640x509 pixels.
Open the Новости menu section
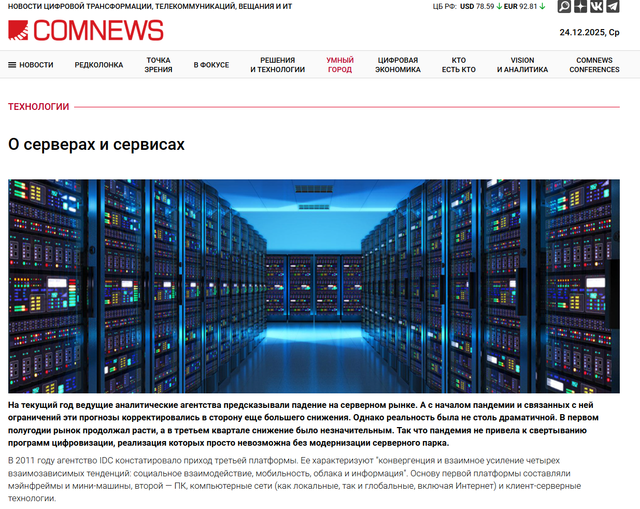(x=36, y=65)
